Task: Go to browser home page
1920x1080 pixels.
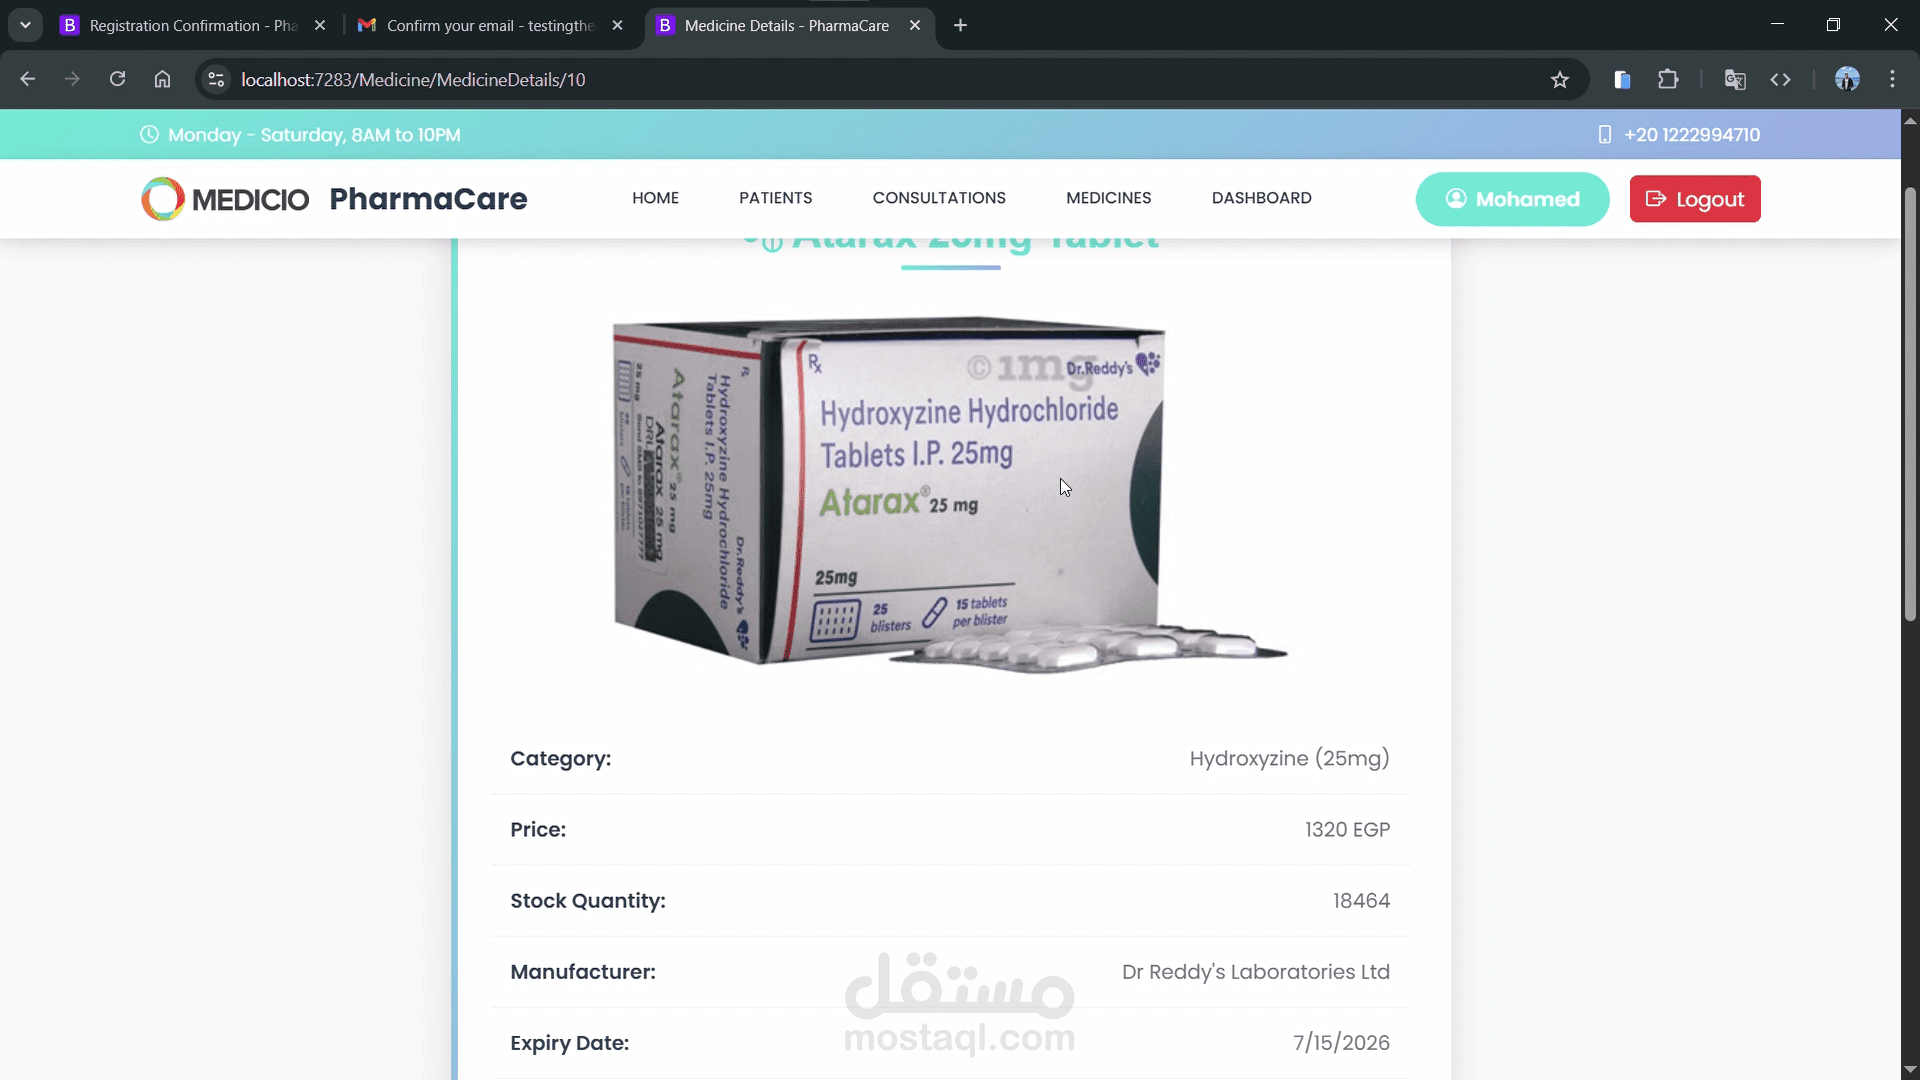Action: 162,79
